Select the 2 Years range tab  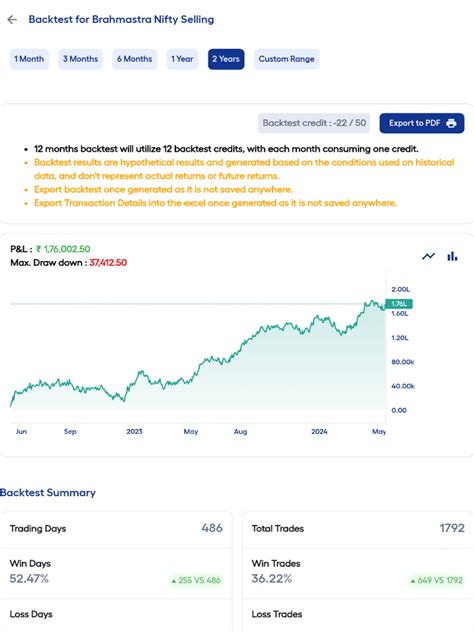[x=226, y=59]
